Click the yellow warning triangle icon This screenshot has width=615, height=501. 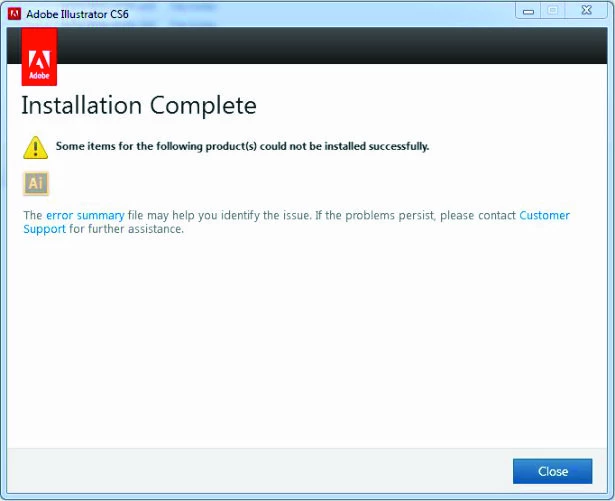(x=35, y=148)
